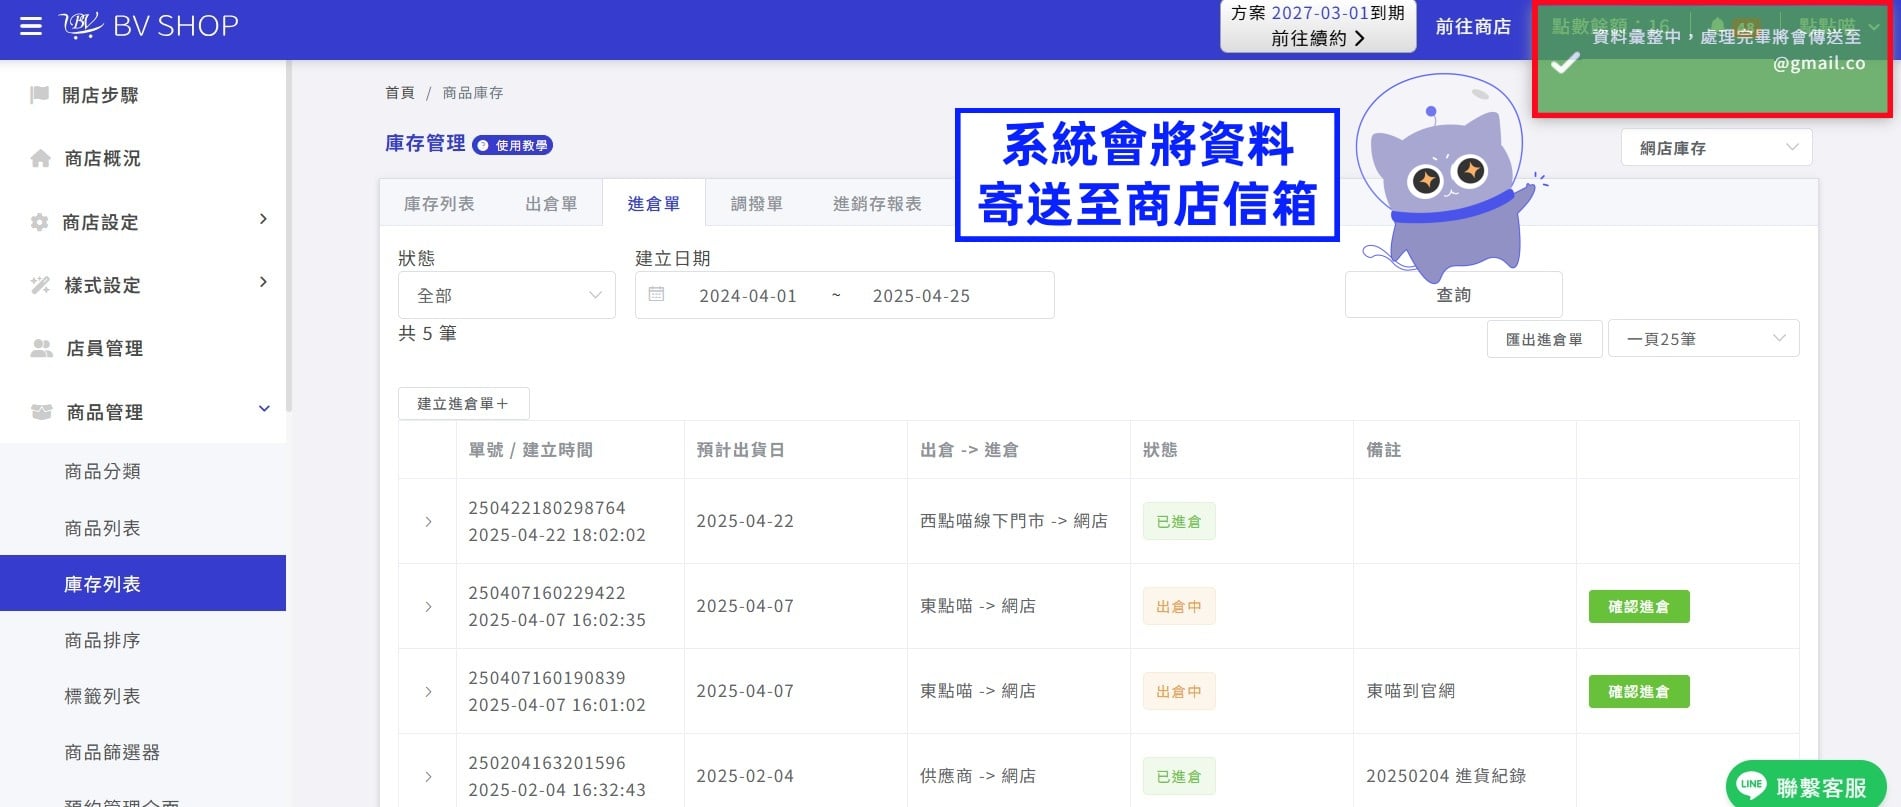
Task: Expand the 商店設定 submenu arrow
Action: coord(263,219)
